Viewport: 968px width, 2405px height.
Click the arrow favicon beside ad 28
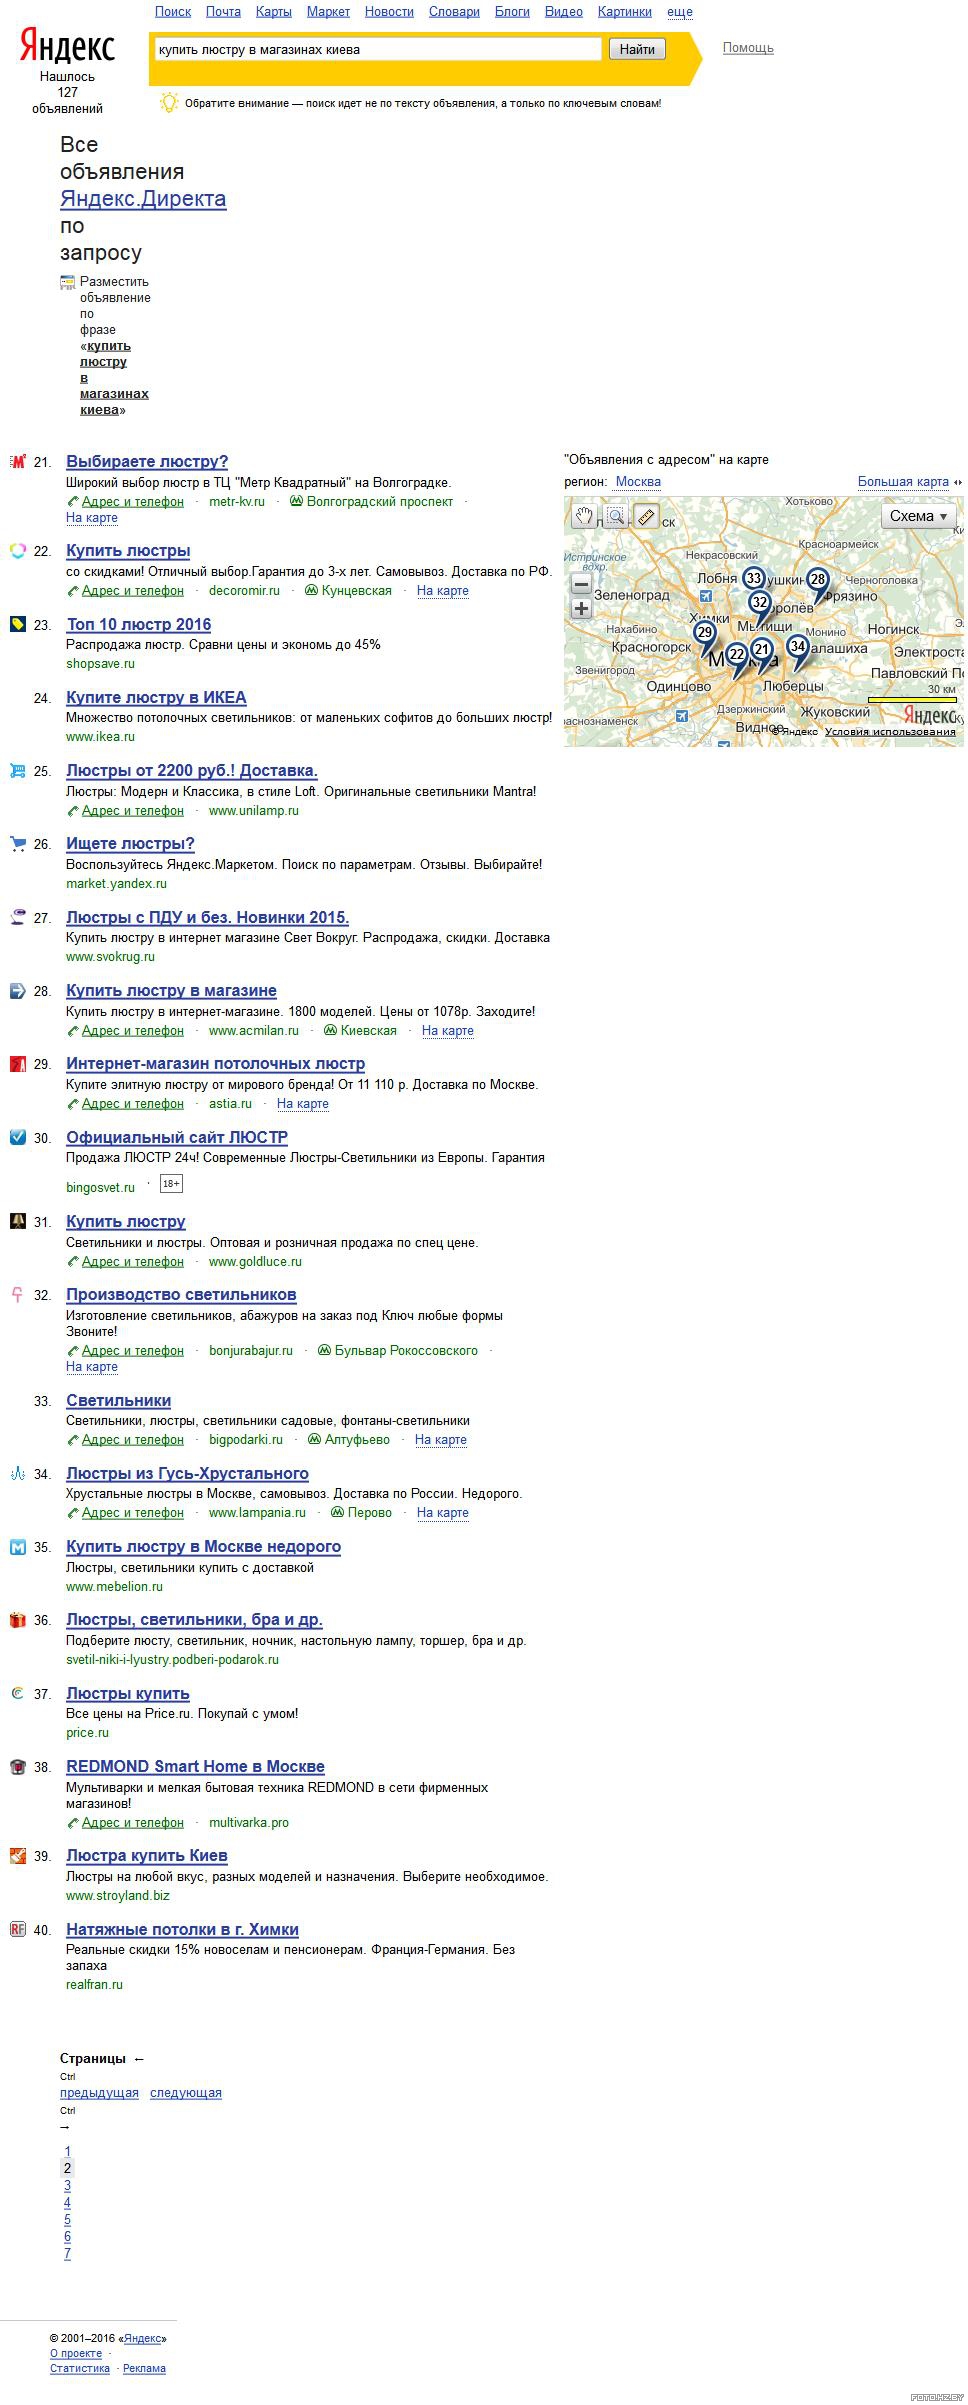click(x=18, y=990)
